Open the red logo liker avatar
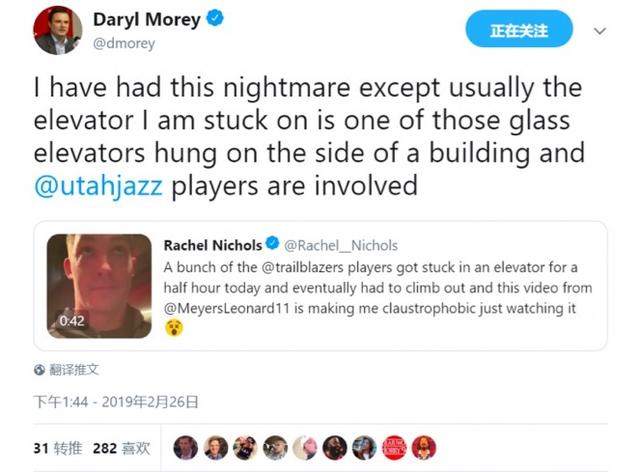 pos(394,448)
